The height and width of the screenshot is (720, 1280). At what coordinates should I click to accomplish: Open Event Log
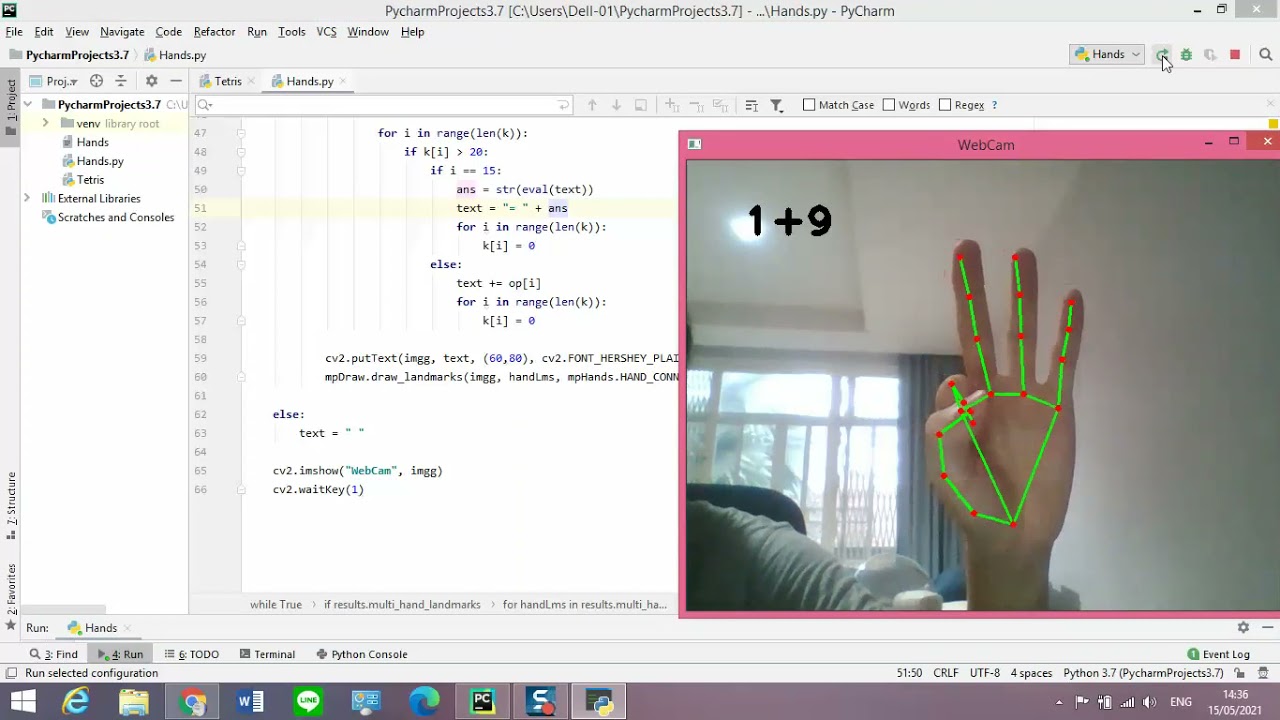click(1218, 654)
